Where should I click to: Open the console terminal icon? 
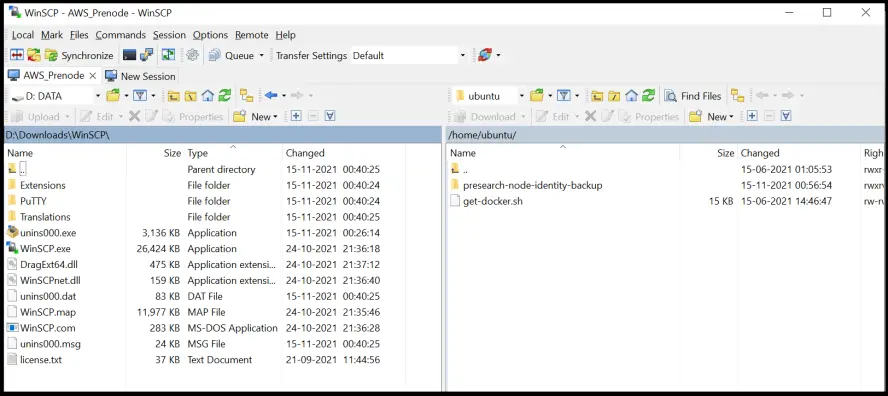point(130,55)
